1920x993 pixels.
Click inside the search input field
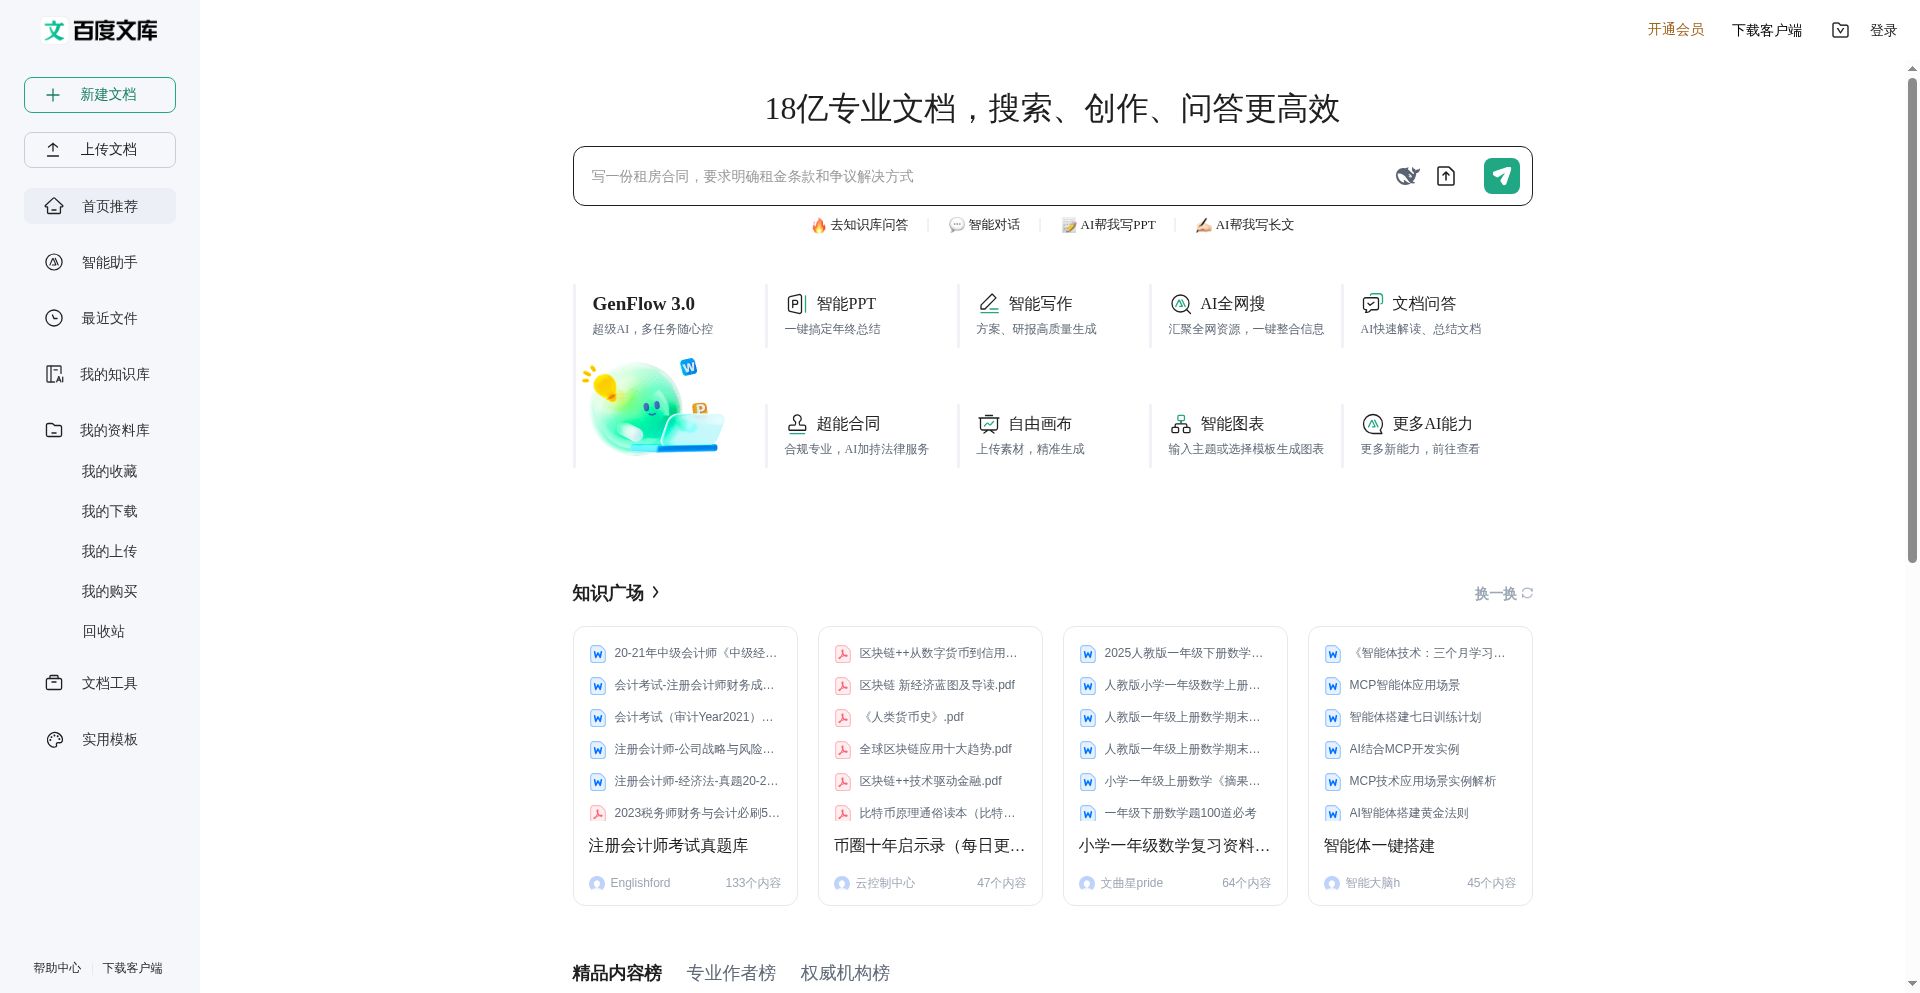950,176
